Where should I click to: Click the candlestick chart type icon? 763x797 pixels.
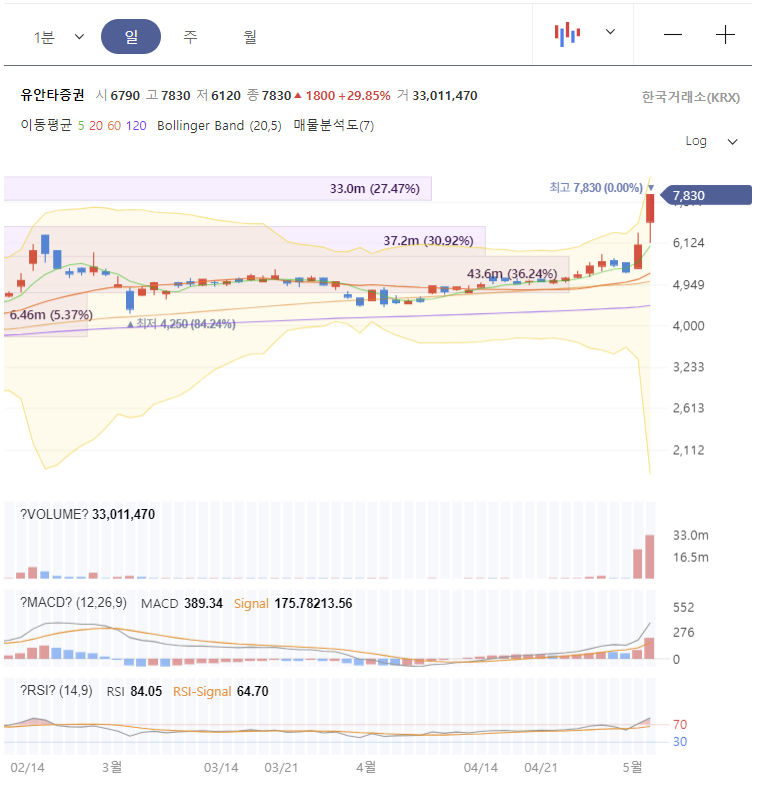coord(567,34)
